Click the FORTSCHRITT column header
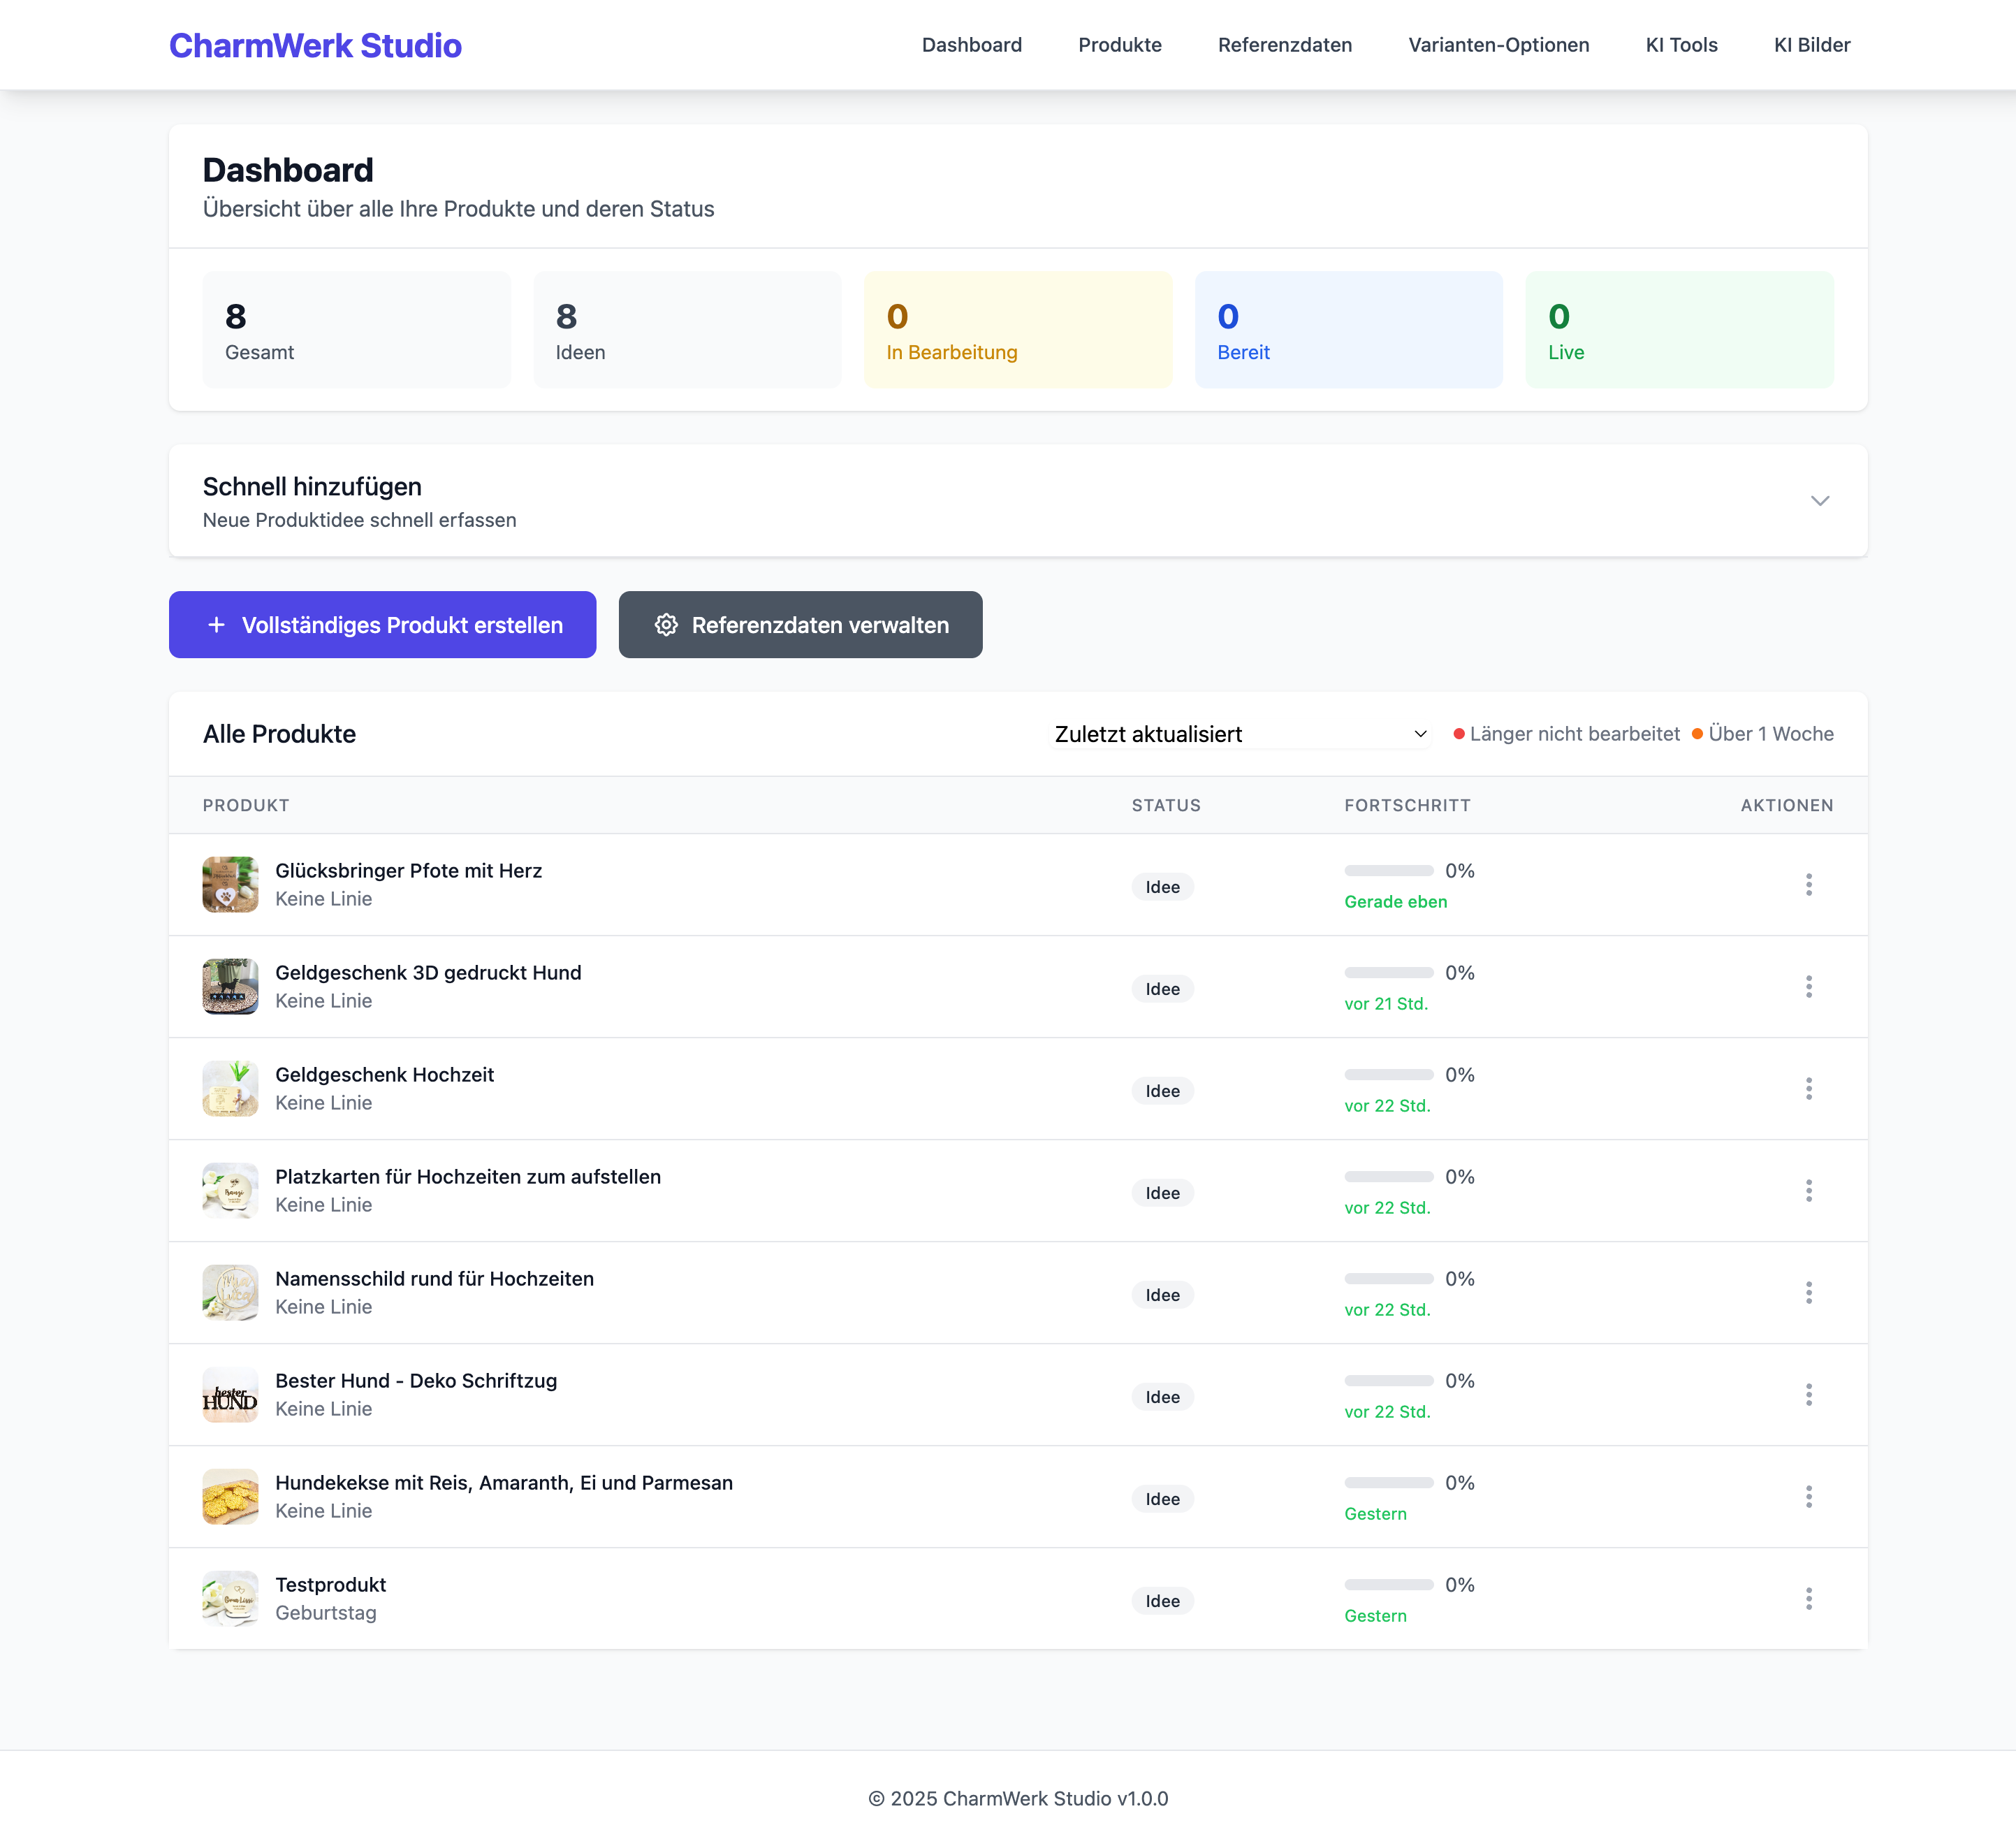The image size is (2016, 1846). pyautogui.click(x=1407, y=806)
